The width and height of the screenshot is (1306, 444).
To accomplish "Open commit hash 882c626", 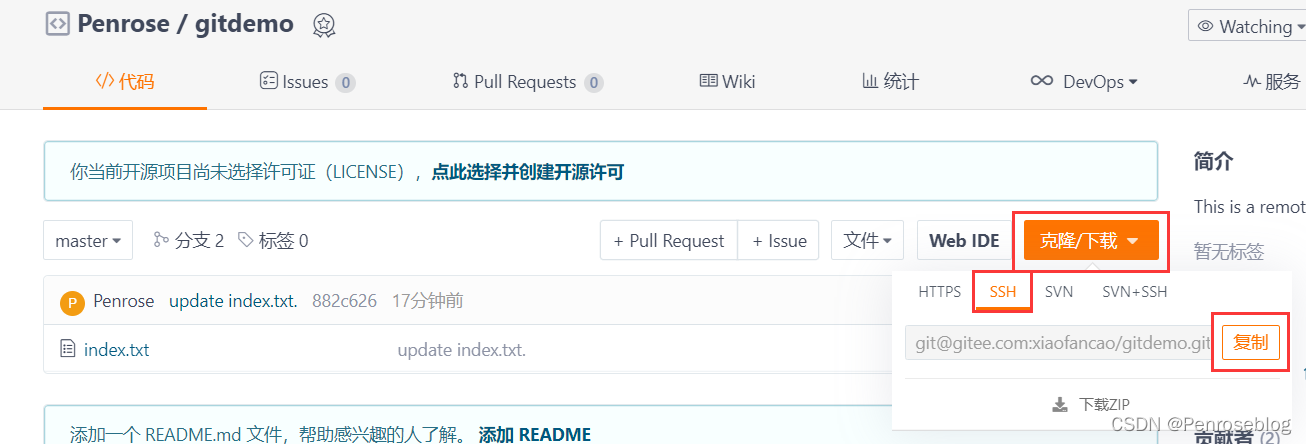I will [345, 301].
